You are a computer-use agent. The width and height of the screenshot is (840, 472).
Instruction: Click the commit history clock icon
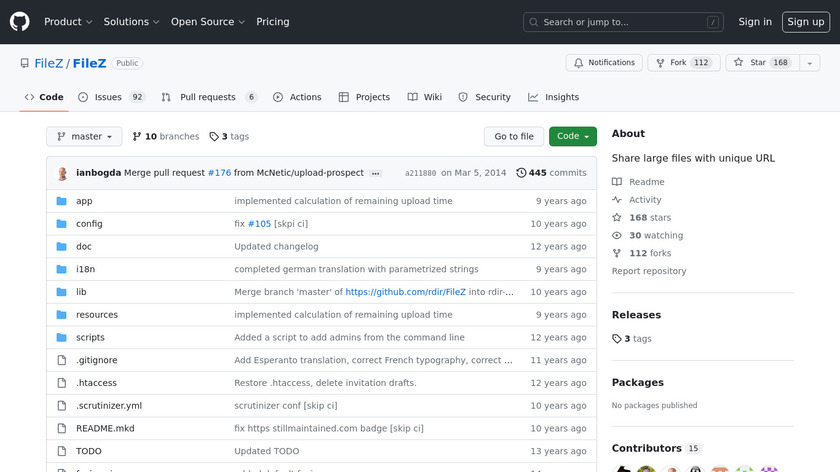point(521,173)
